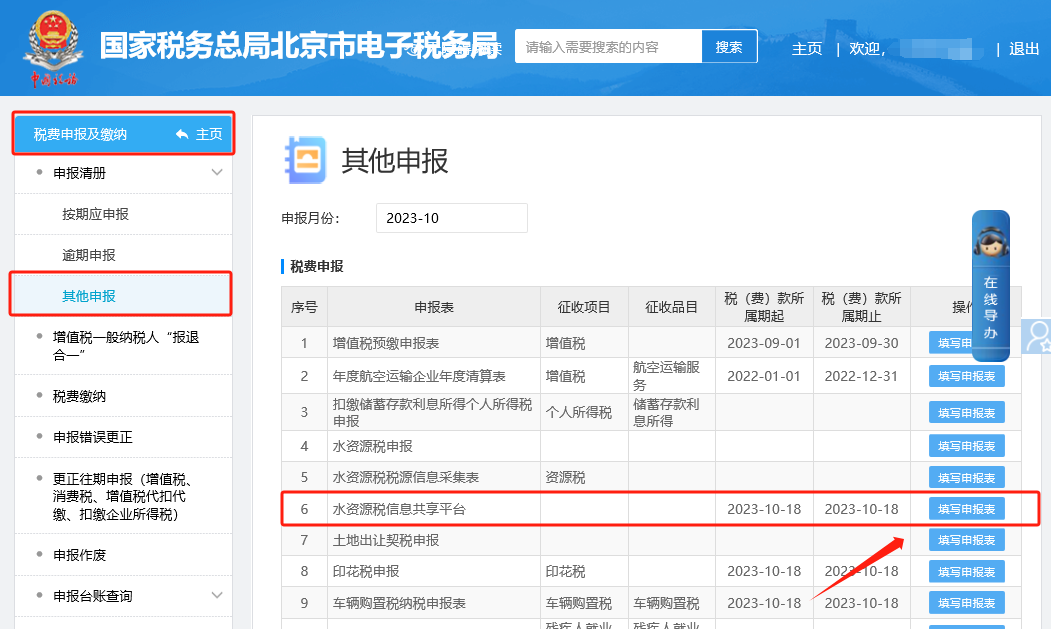This screenshot has width=1051, height=629.
Task: Click 填写申报表 for 水资源税申报
Action: click(x=967, y=446)
